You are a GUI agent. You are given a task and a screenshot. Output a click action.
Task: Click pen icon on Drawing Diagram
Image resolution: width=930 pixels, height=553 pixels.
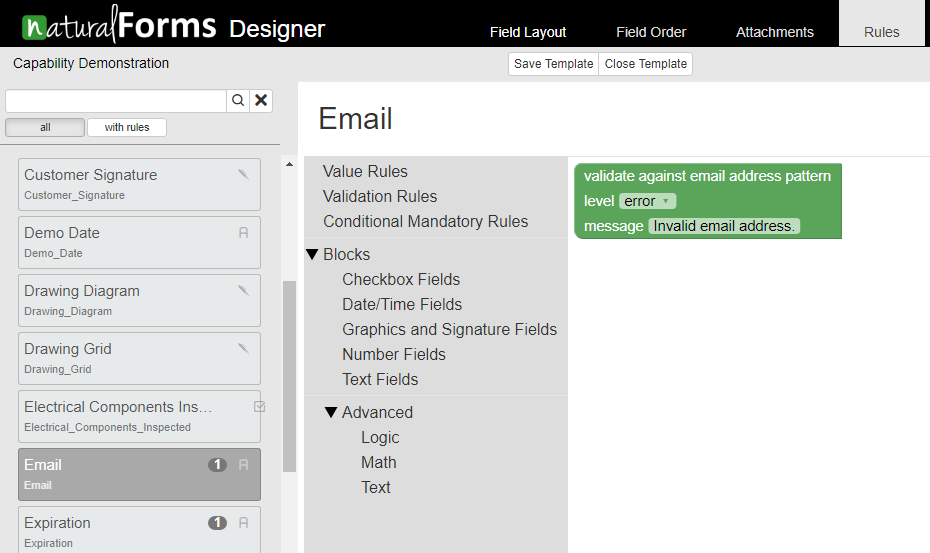tap(243, 291)
